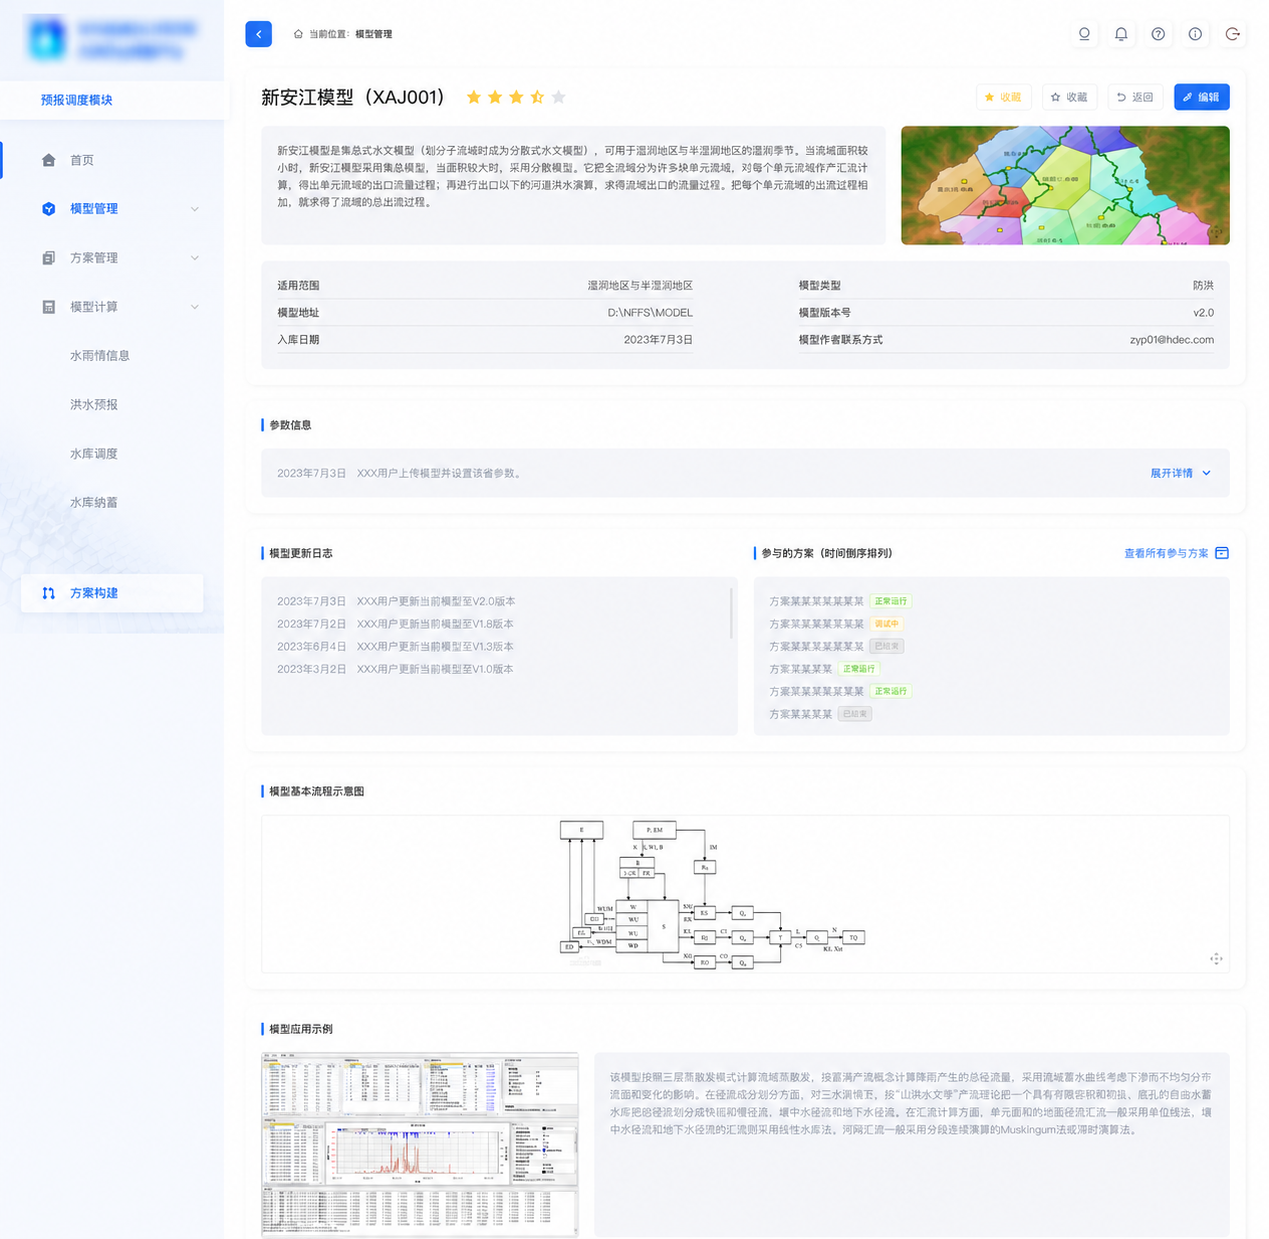Click the question-mark help icon
This screenshot has width=1269, height=1239.
(x=1158, y=34)
